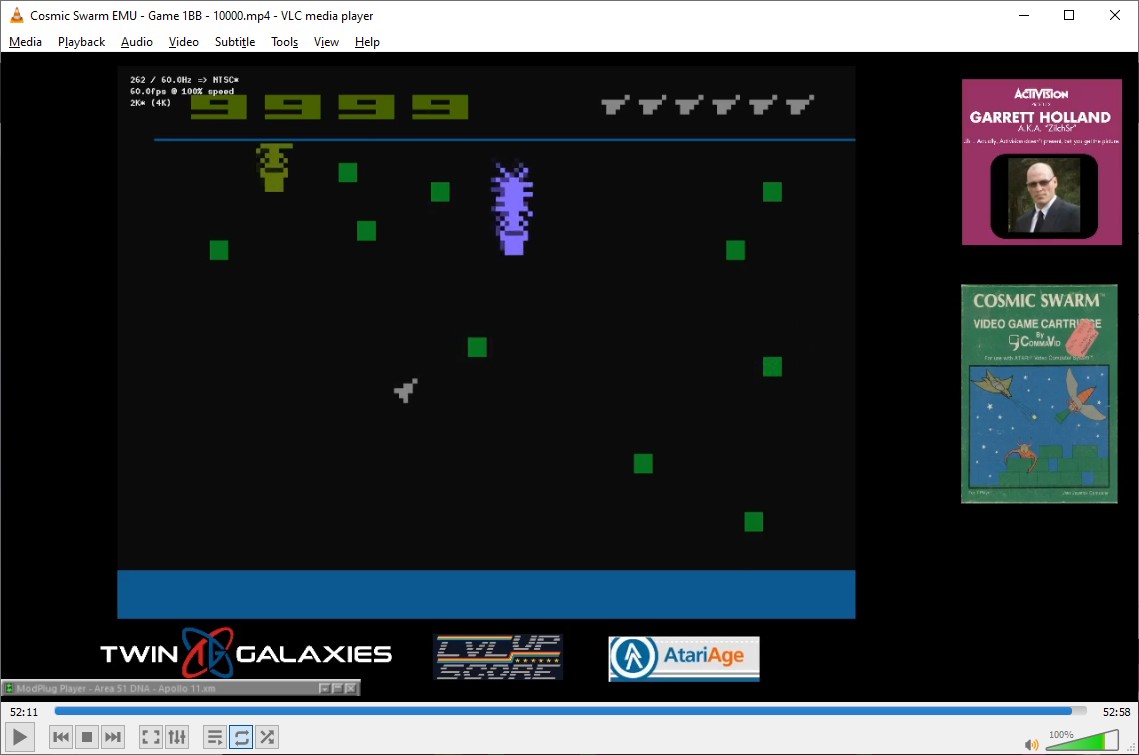Viewport: 1139px width, 755px height.
Task: Expand the Tools menu
Action: coord(285,42)
